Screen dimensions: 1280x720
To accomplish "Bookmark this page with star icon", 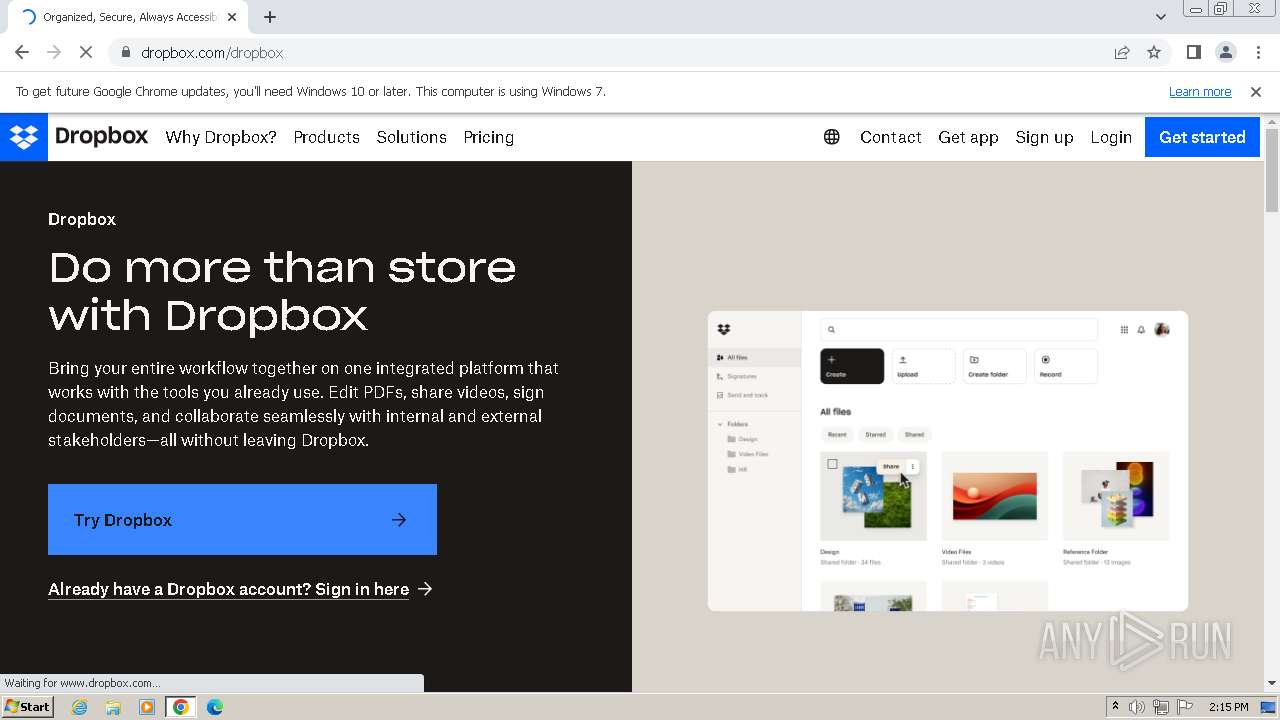I will tap(1154, 53).
